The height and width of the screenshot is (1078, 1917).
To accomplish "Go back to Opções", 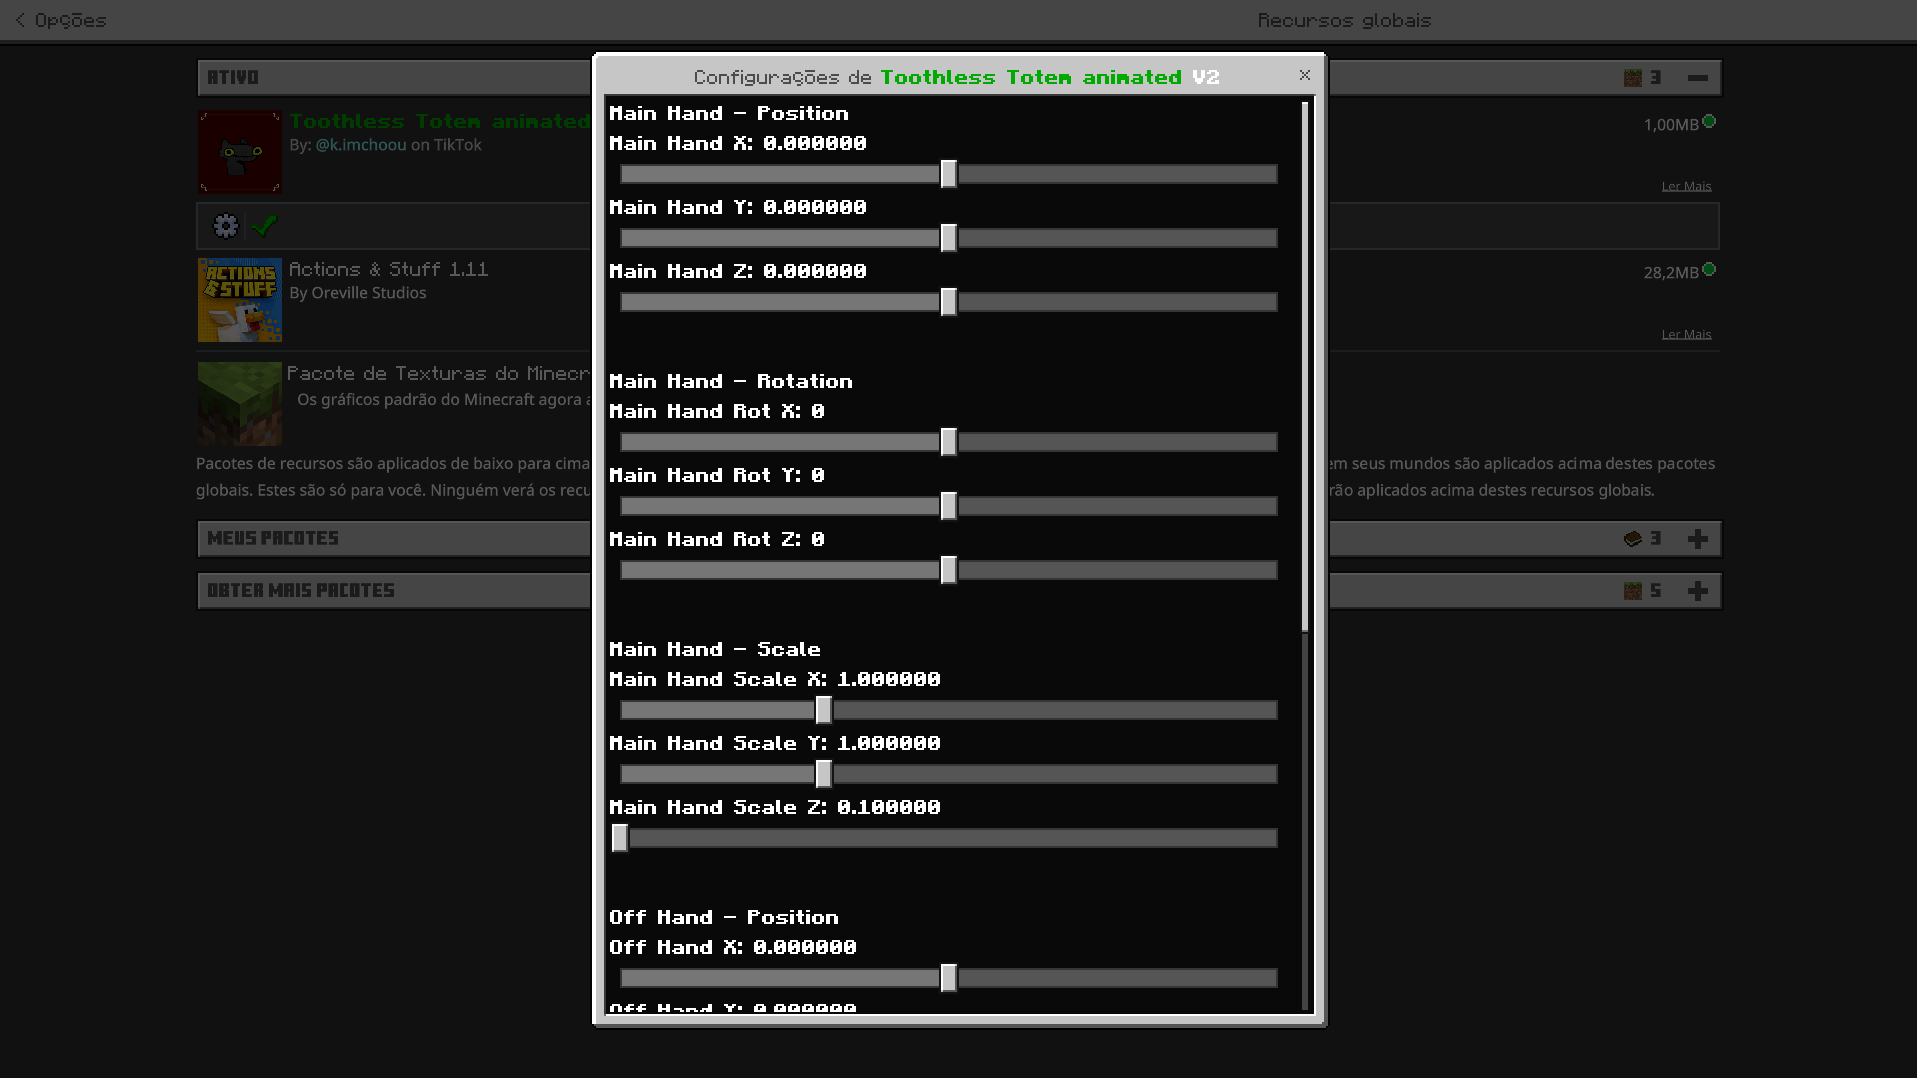I will [x=61, y=20].
